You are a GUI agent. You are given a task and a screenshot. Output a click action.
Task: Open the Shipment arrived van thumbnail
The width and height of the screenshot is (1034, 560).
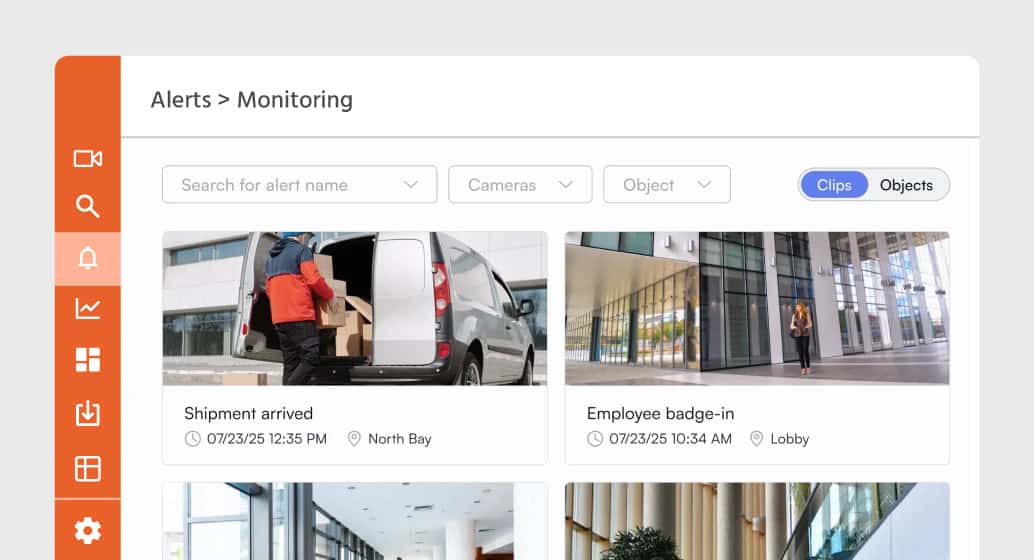coord(355,308)
